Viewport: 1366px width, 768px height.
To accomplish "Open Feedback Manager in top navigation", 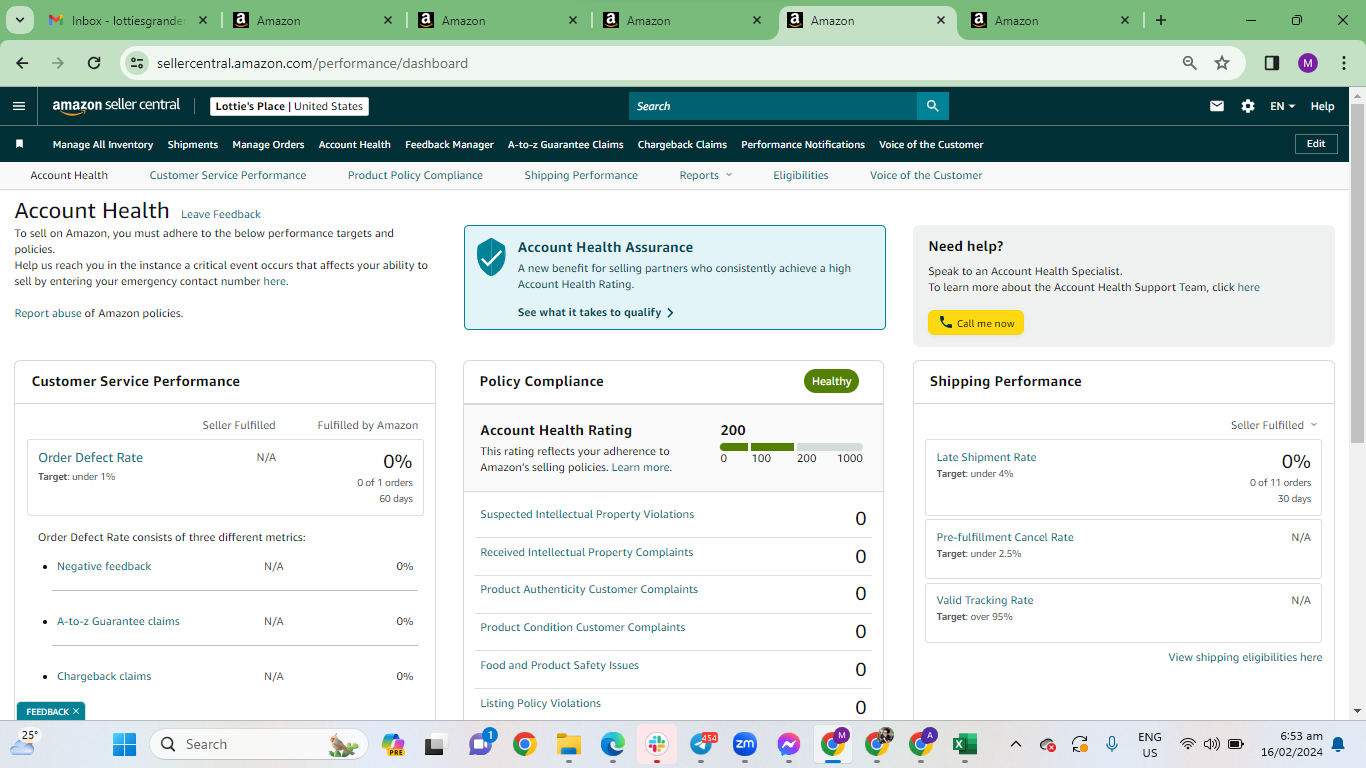I will pyautogui.click(x=449, y=144).
